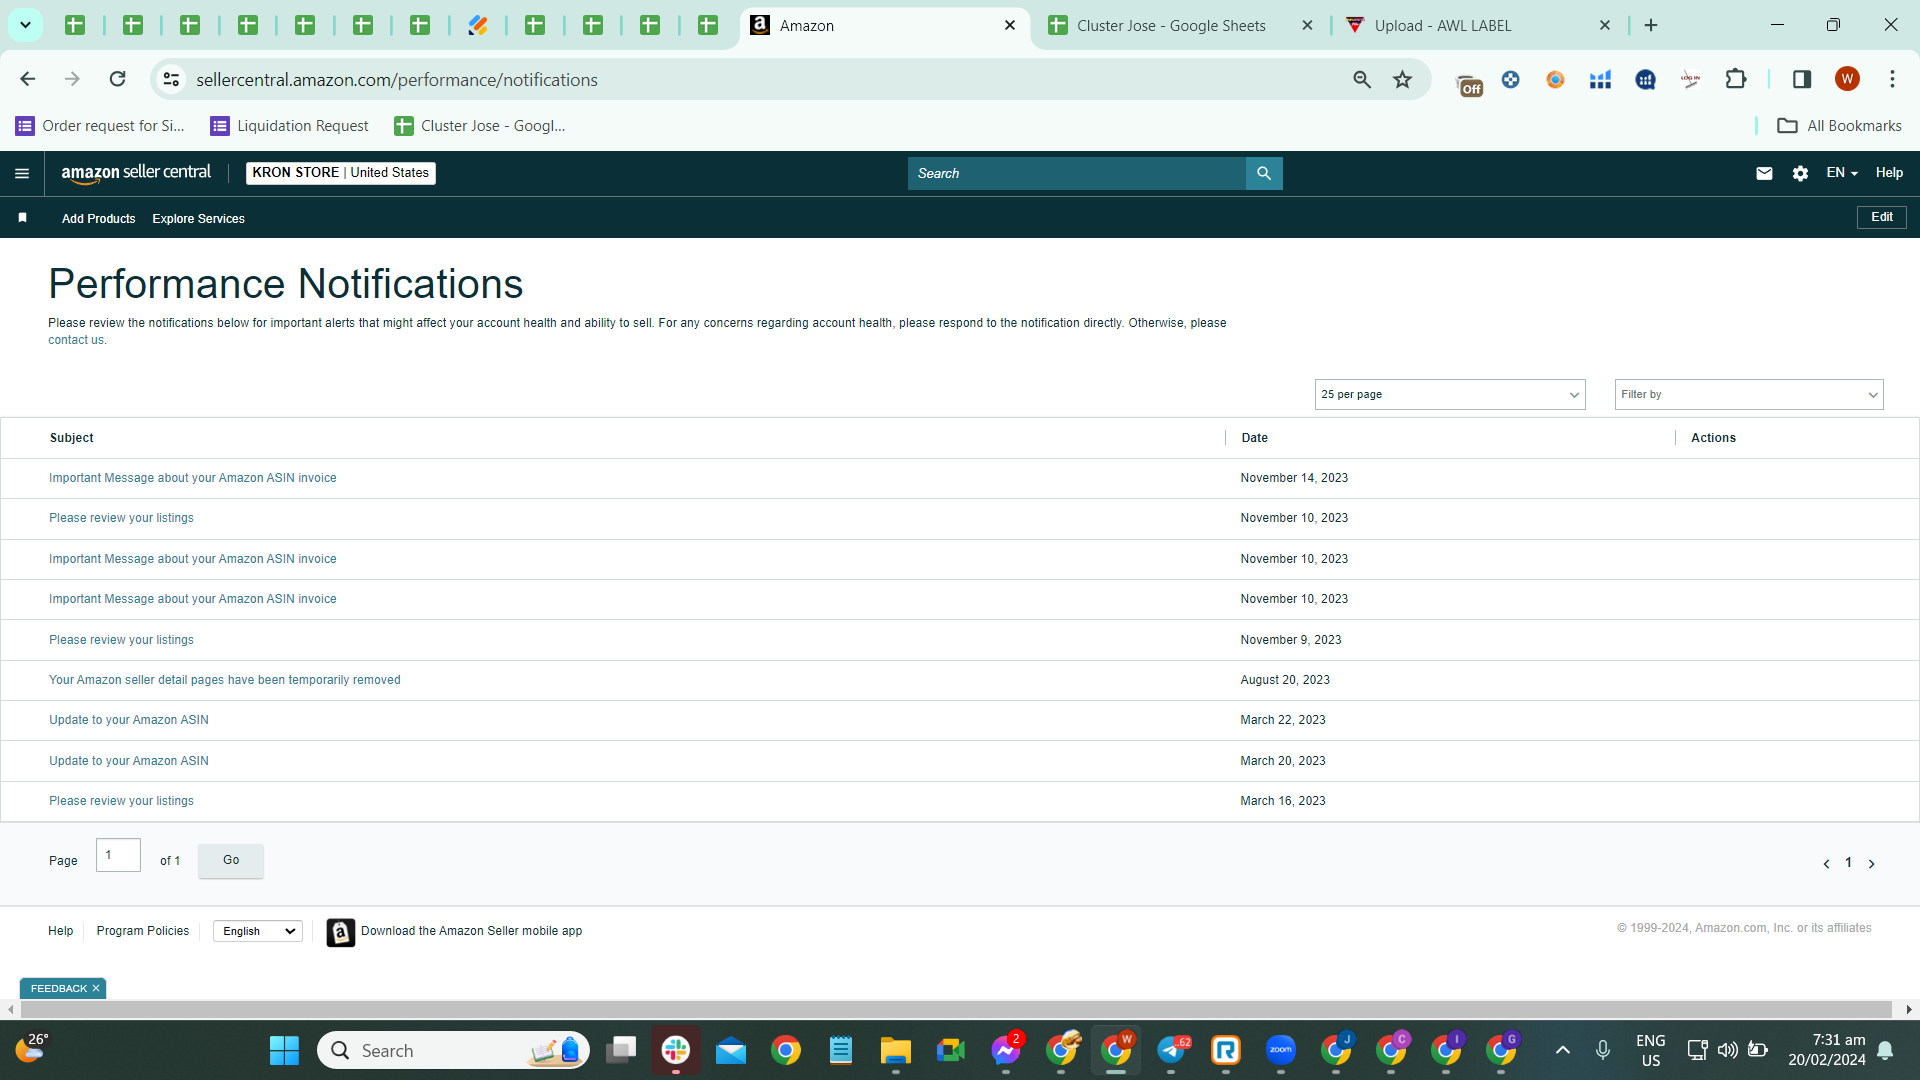Go back in the browser

pyautogui.click(x=28, y=79)
